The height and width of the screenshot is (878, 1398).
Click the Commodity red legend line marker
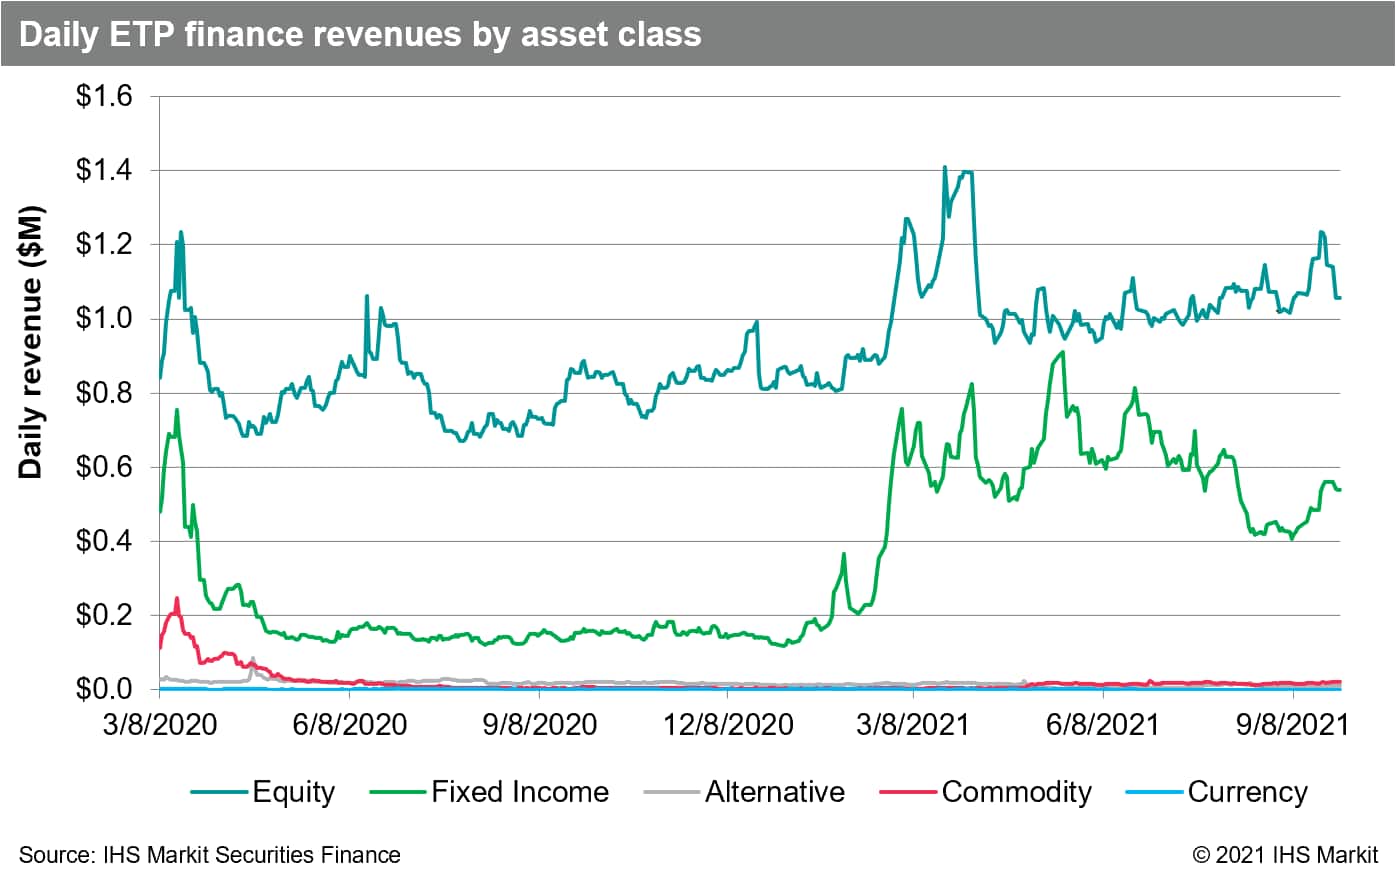click(x=909, y=793)
